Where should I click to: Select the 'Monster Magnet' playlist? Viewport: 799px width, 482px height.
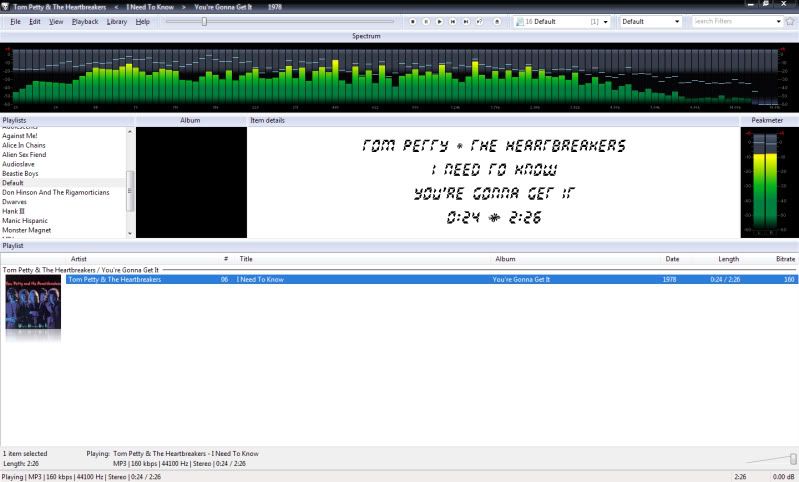click(26, 230)
